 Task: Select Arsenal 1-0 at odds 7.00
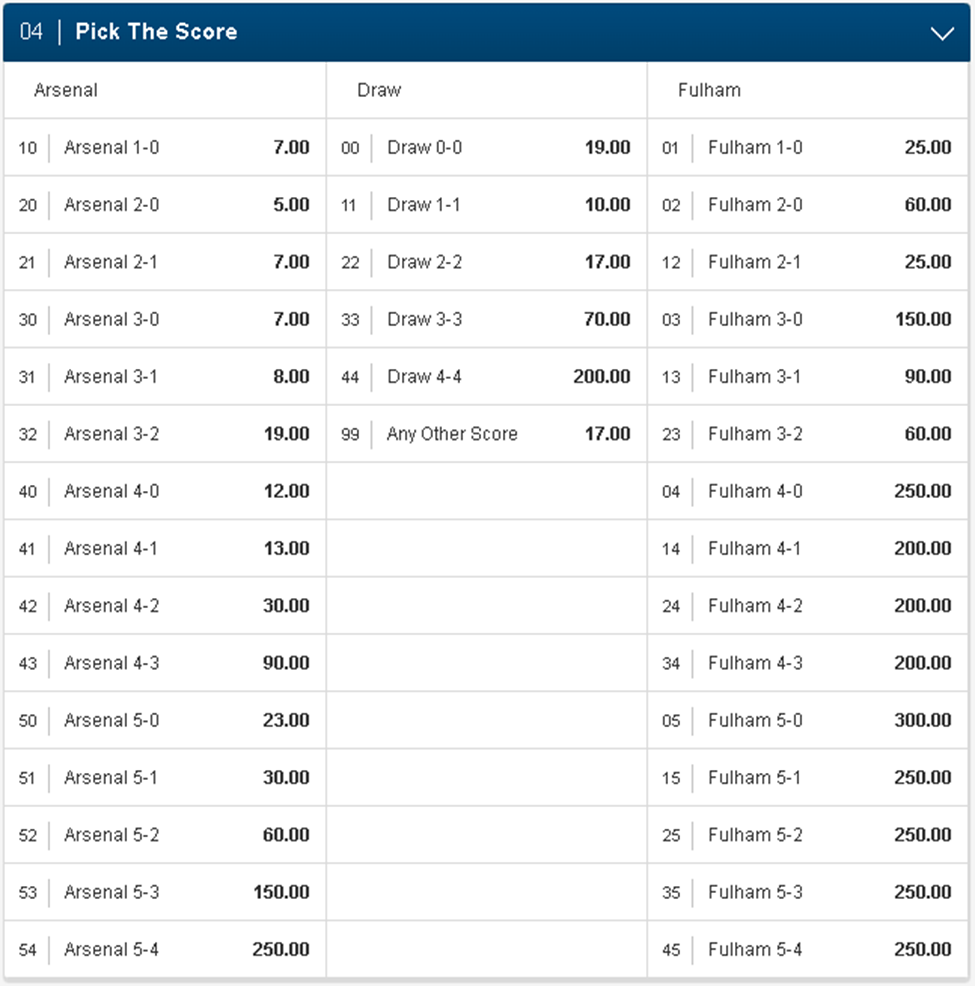click(x=165, y=147)
